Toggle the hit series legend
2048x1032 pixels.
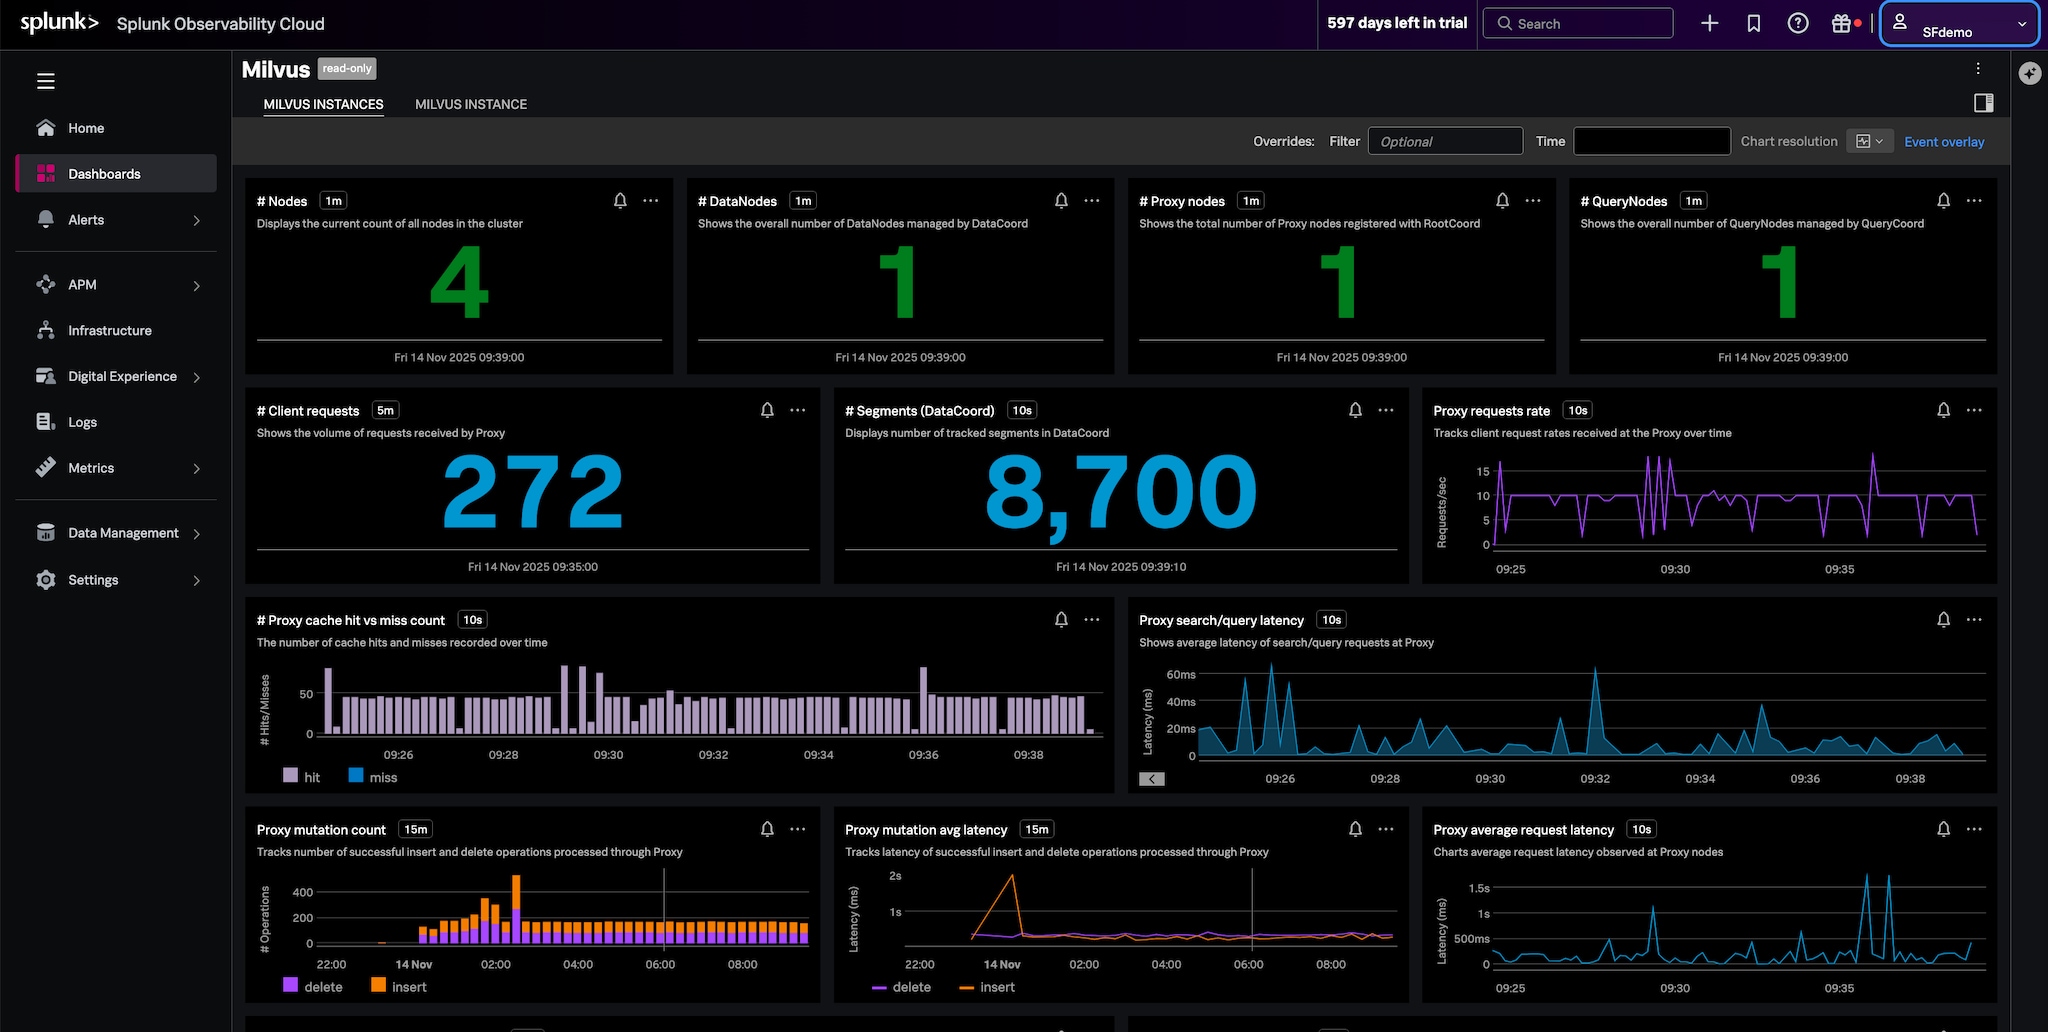tap(302, 777)
